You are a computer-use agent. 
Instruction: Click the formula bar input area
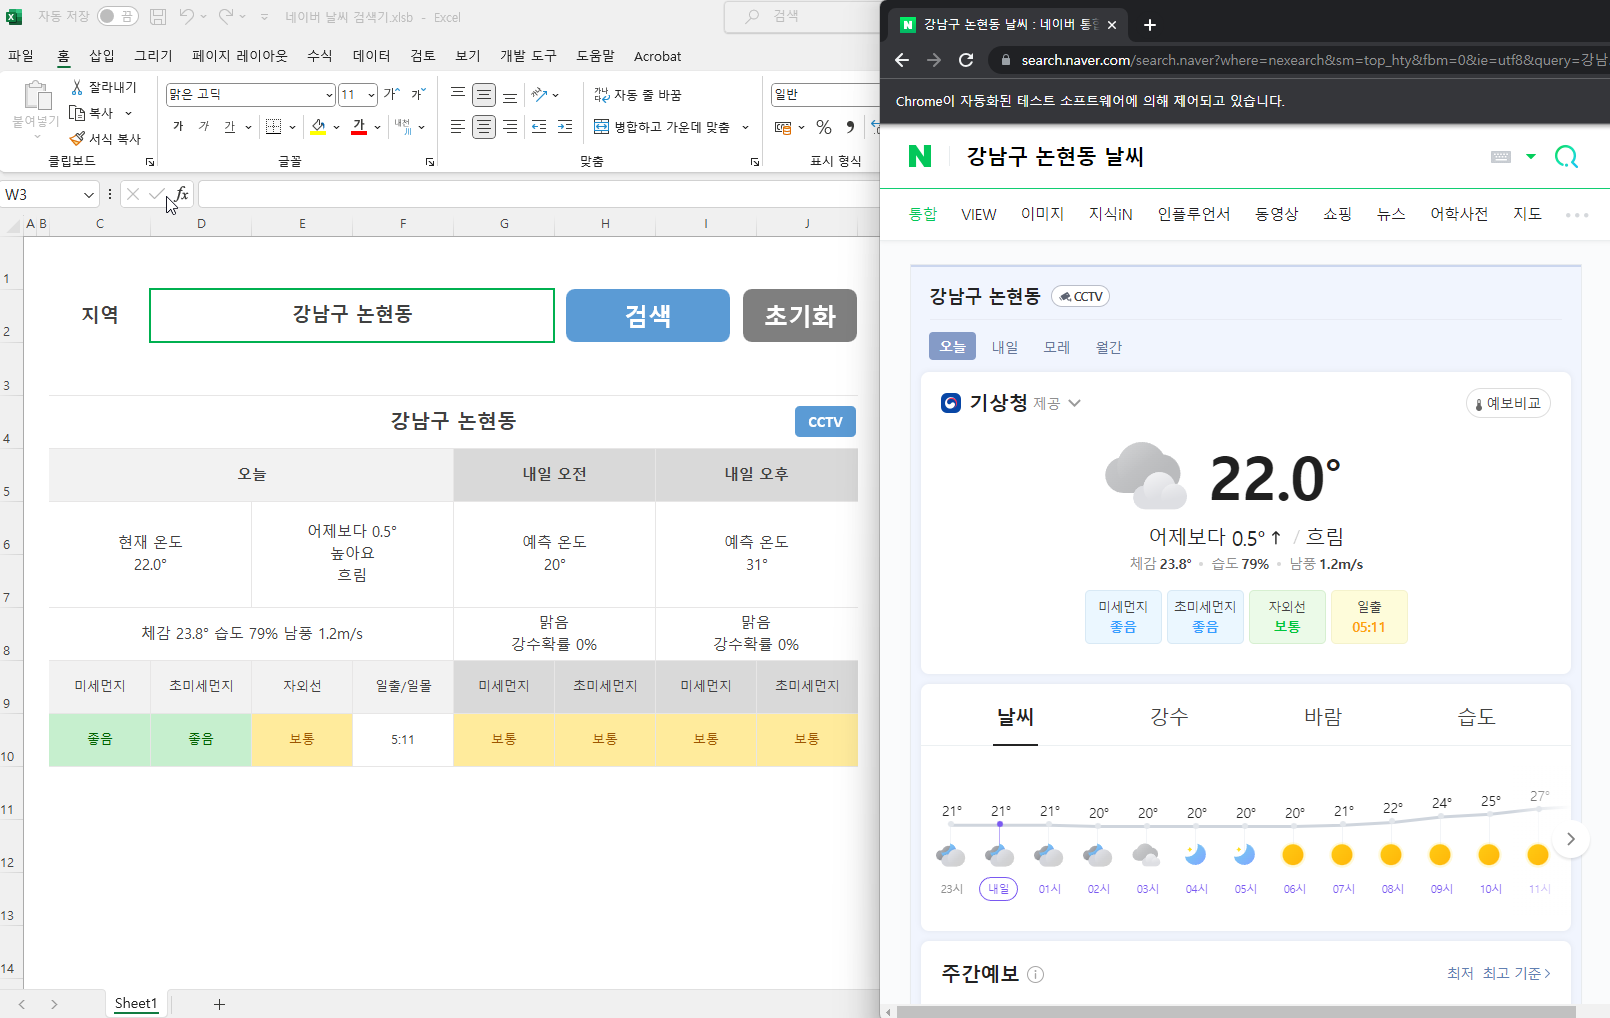[x=538, y=194]
